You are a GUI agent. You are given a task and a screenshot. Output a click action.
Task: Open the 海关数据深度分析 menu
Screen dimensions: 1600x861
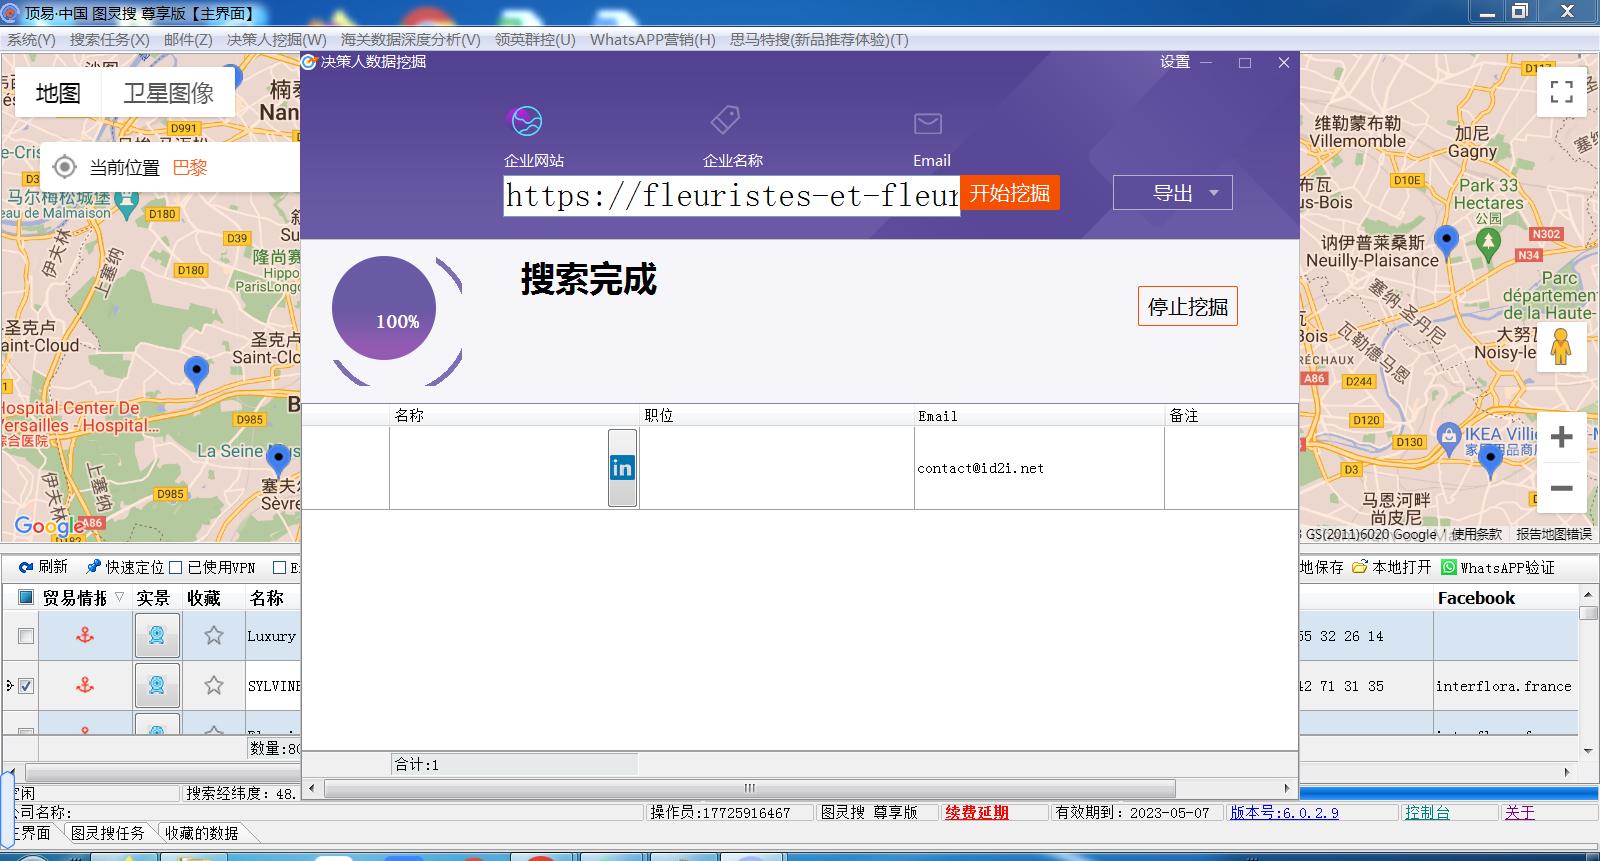point(410,40)
